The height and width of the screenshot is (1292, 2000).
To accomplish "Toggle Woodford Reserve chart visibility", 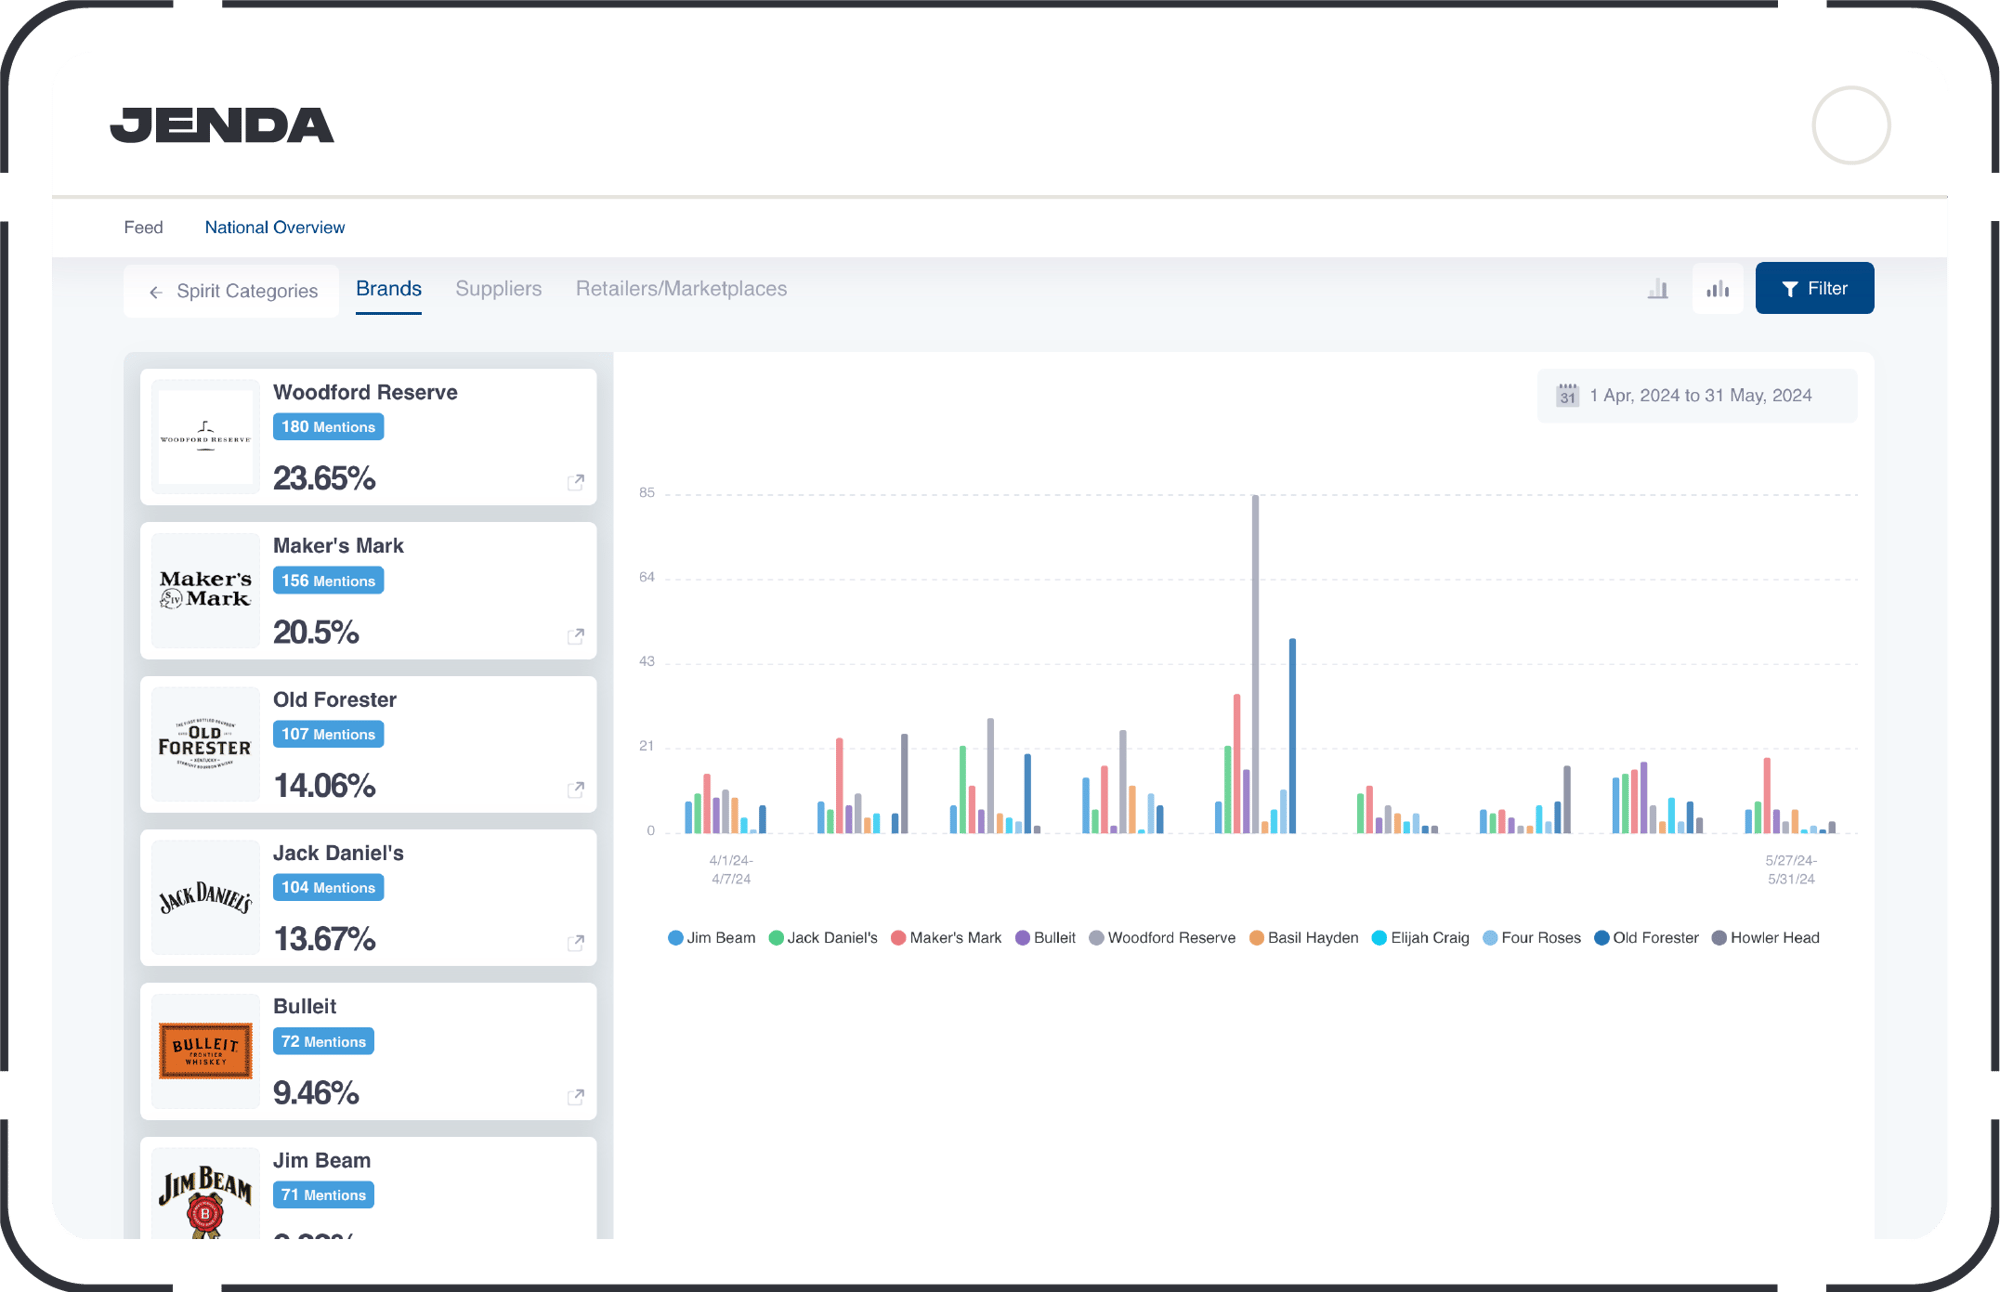I will click(1168, 938).
